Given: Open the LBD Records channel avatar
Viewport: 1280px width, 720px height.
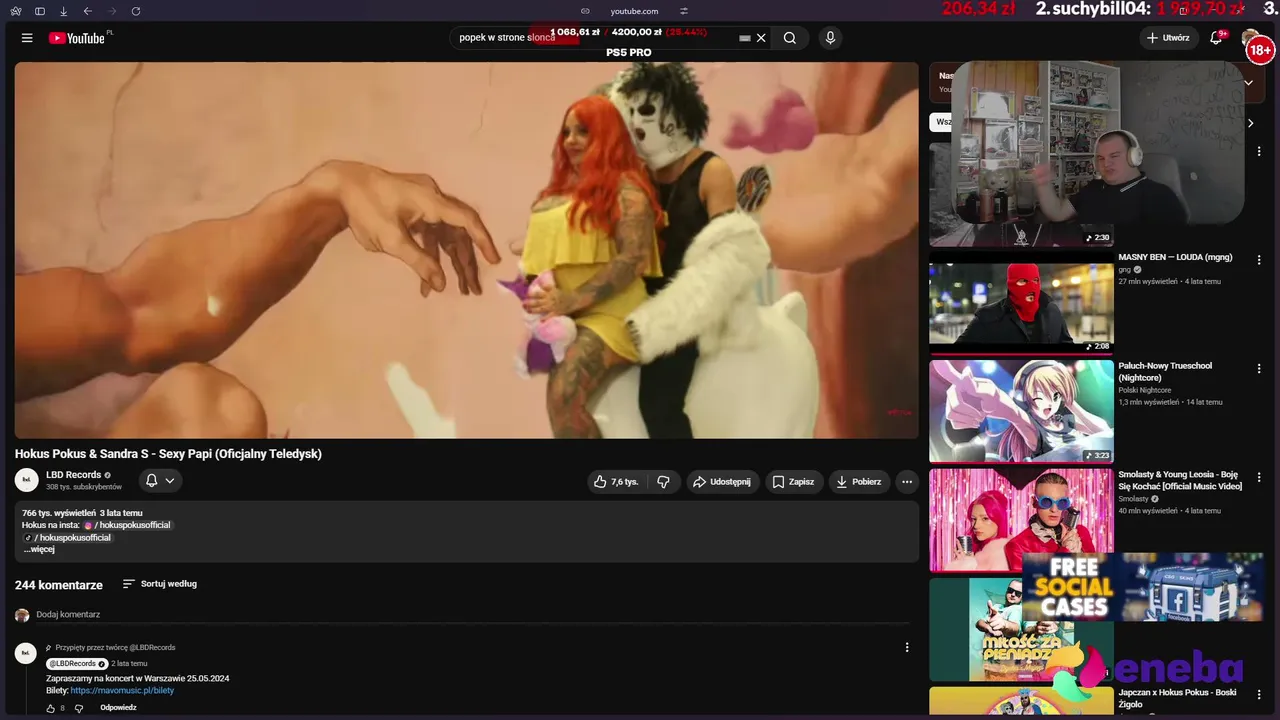Looking at the screenshot, I should pyautogui.click(x=27, y=480).
